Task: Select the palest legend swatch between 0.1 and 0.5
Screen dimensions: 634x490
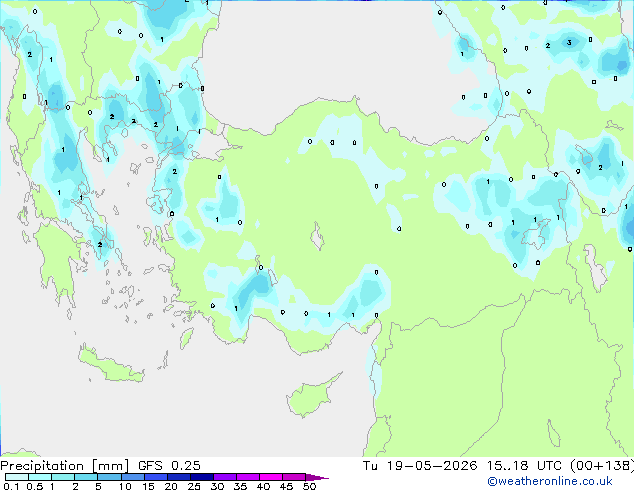Action: (x=17, y=477)
